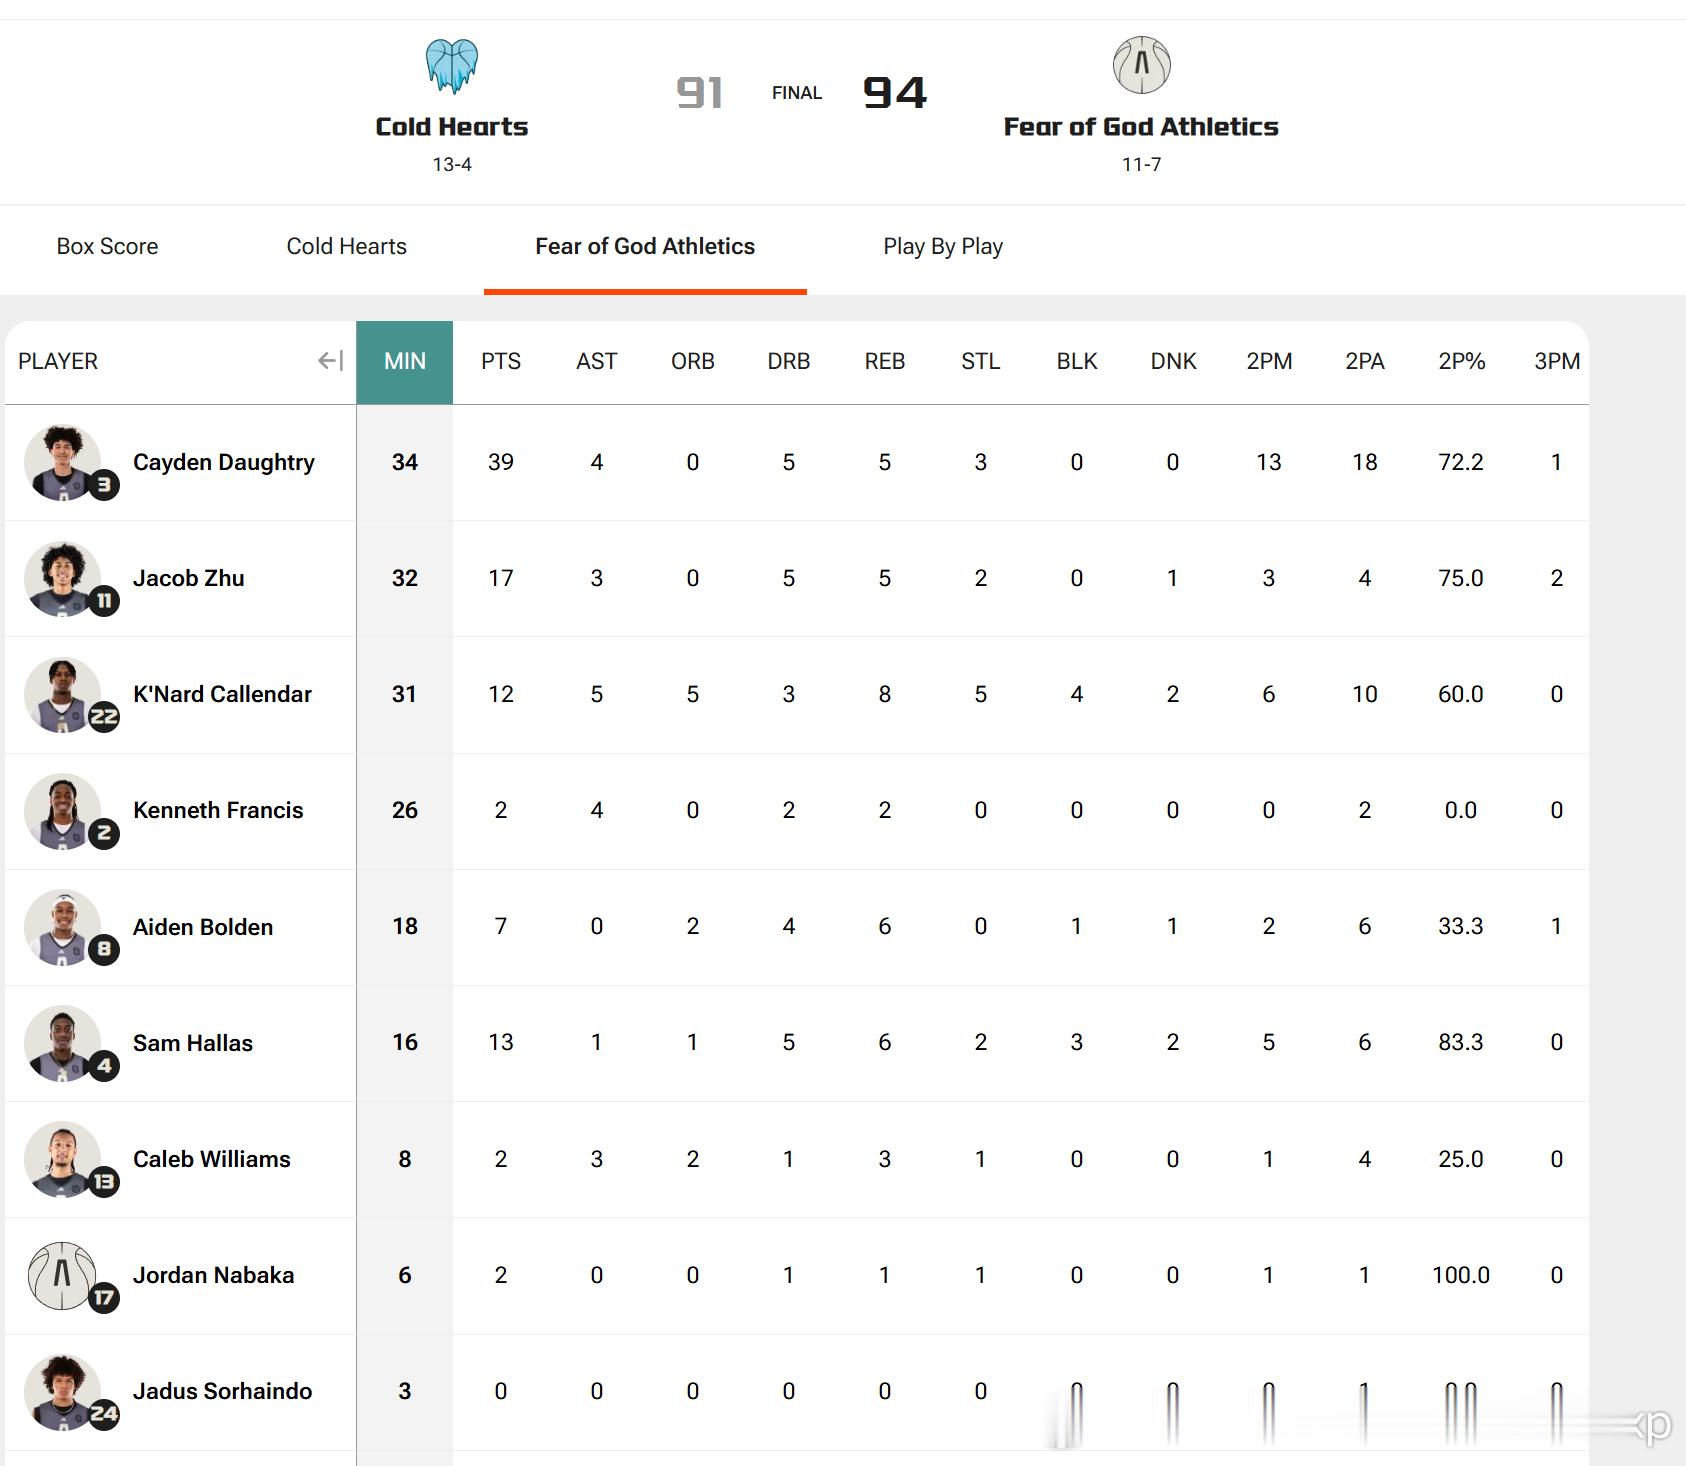Click Sam Hallas's 83.3 two-point percentage
The width and height of the screenshot is (1686, 1466).
[1461, 1043]
